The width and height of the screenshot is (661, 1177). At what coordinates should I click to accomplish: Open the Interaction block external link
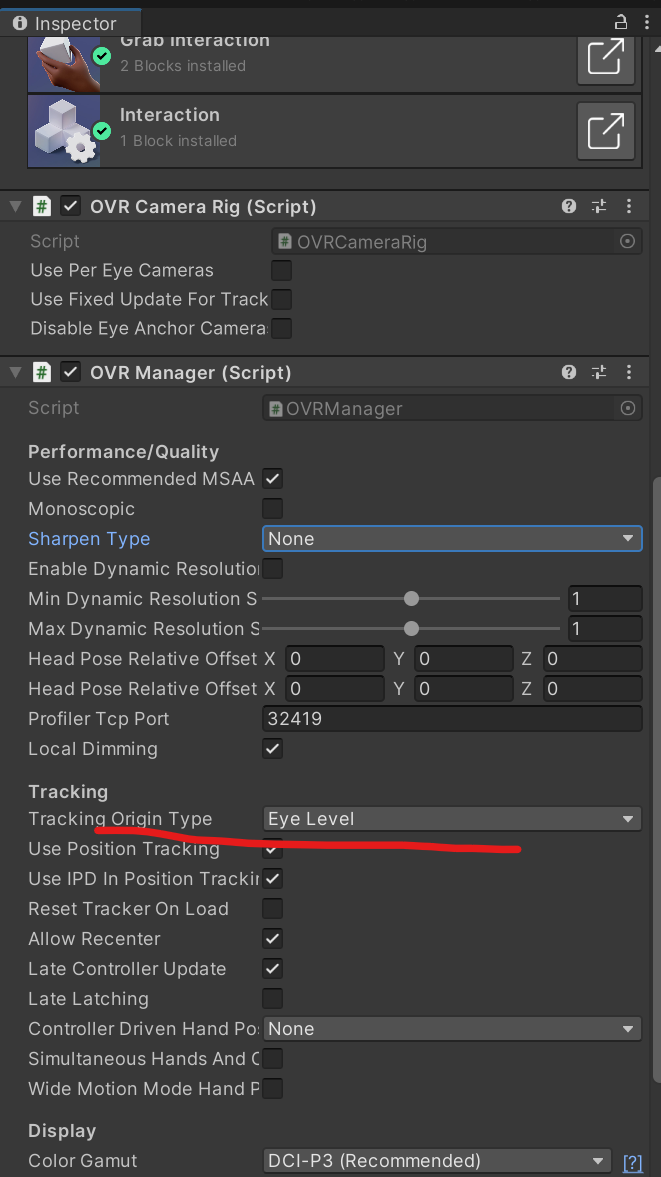tap(605, 131)
